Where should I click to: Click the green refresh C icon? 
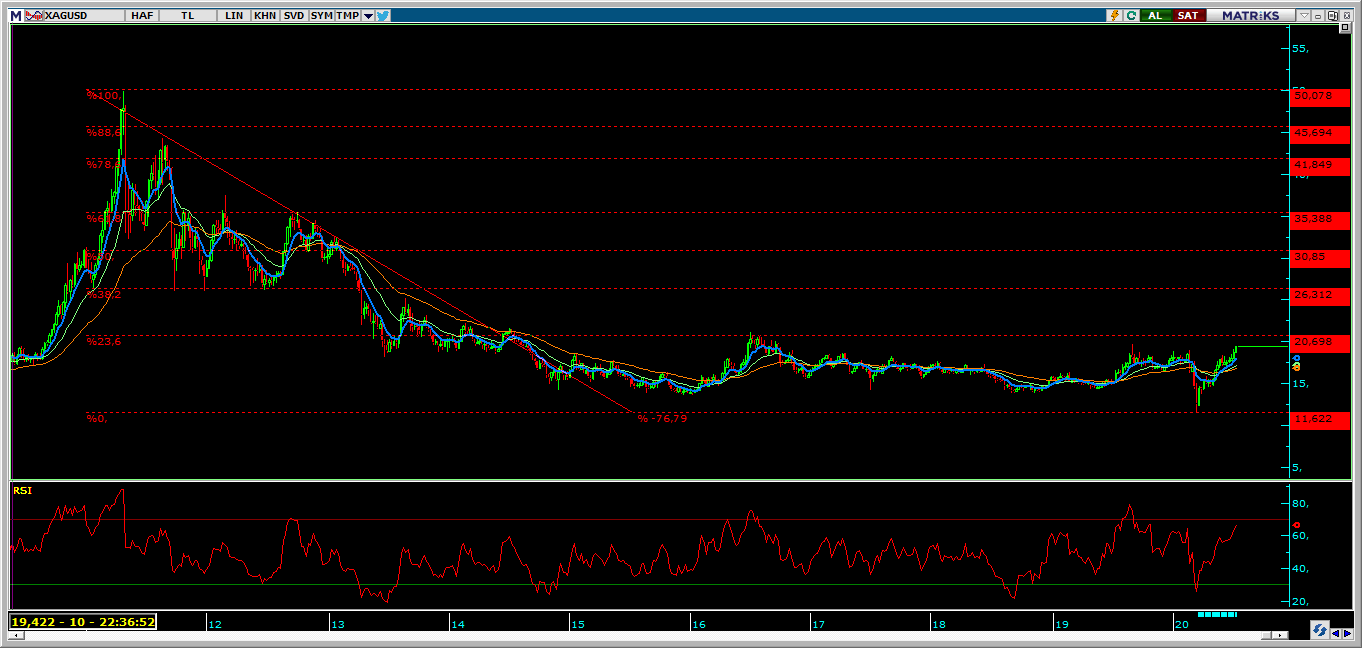pyautogui.click(x=1131, y=16)
